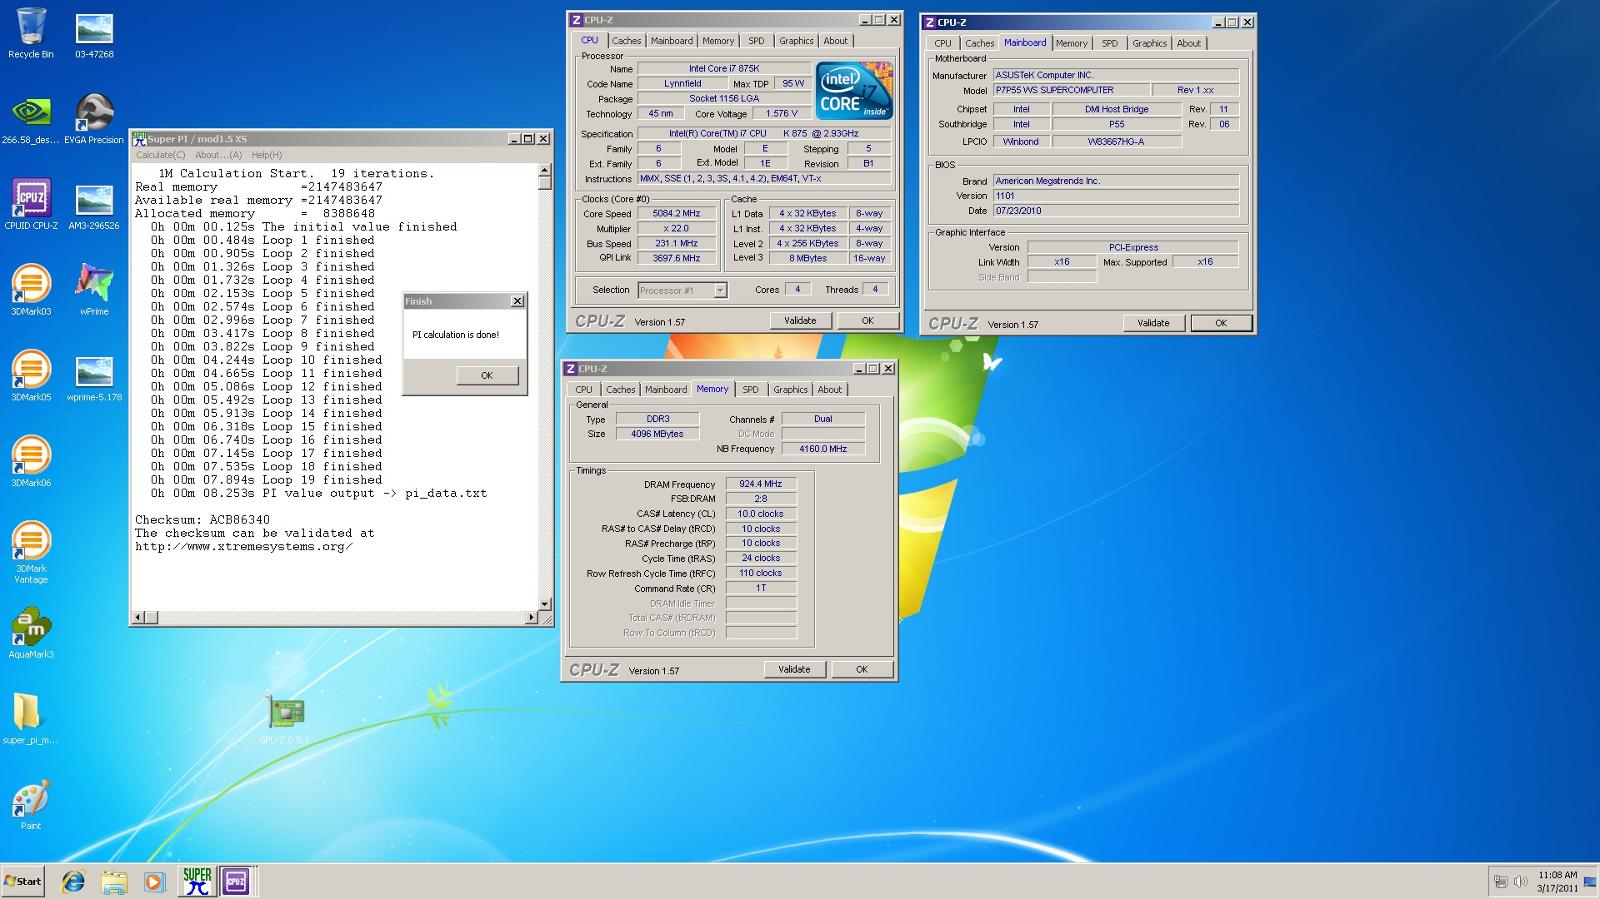1600x899 pixels.
Task: Switch to Memory tab in CPU window
Action: [x=718, y=41]
